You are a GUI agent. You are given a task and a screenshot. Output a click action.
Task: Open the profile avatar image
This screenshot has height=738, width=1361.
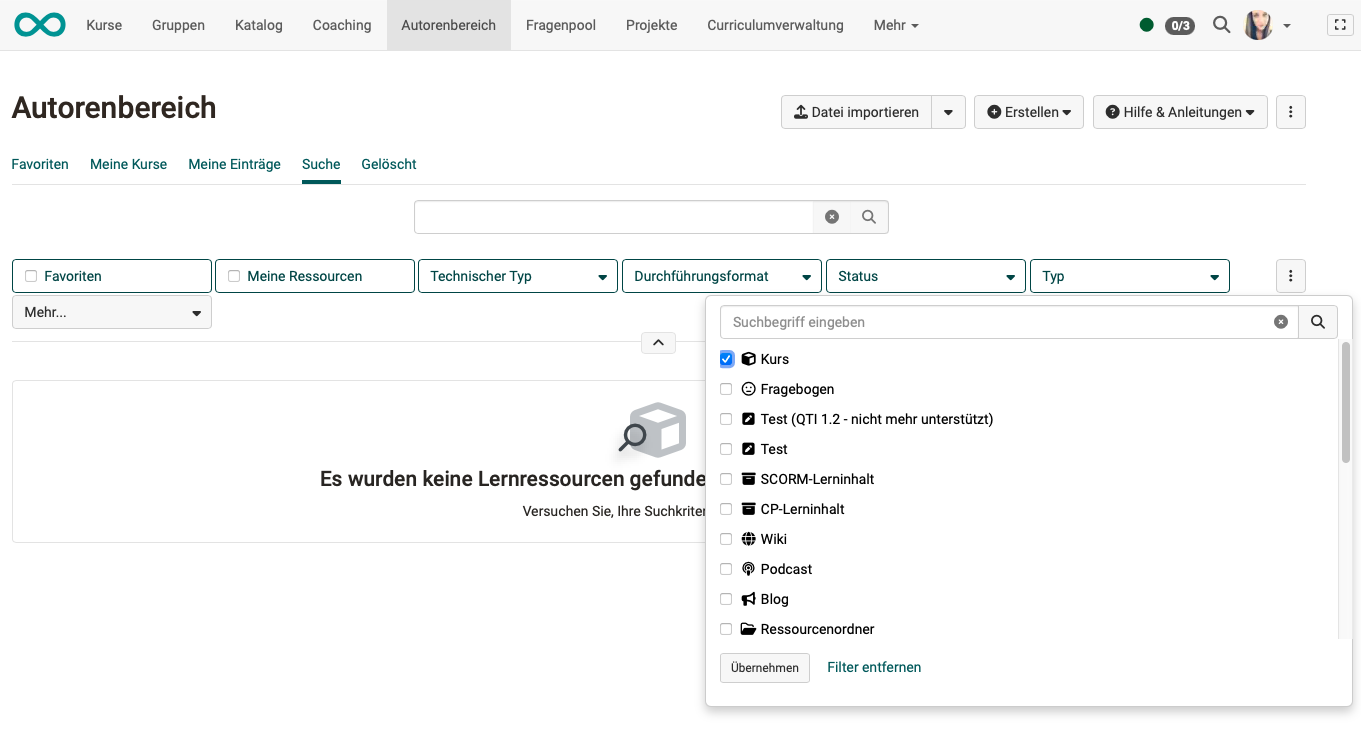click(x=1258, y=24)
